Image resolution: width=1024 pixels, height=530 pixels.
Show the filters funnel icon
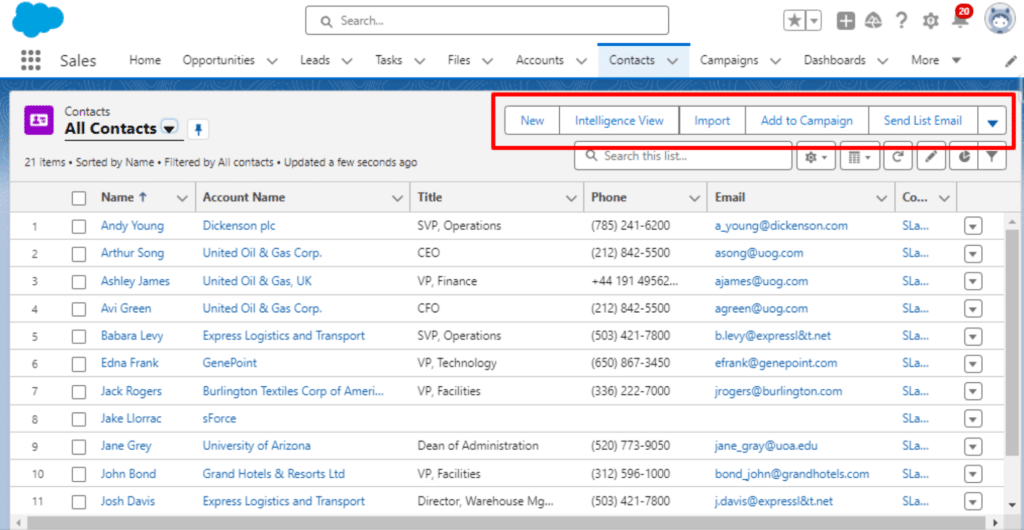992,157
